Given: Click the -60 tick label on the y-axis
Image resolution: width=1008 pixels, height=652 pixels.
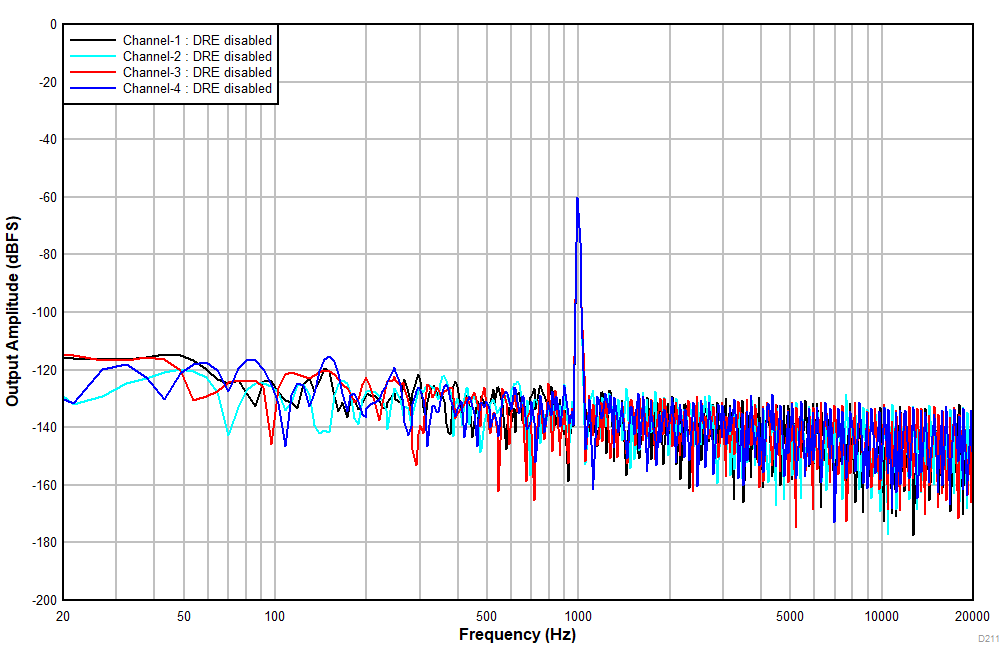Looking at the screenshot, I should [47, 198].
